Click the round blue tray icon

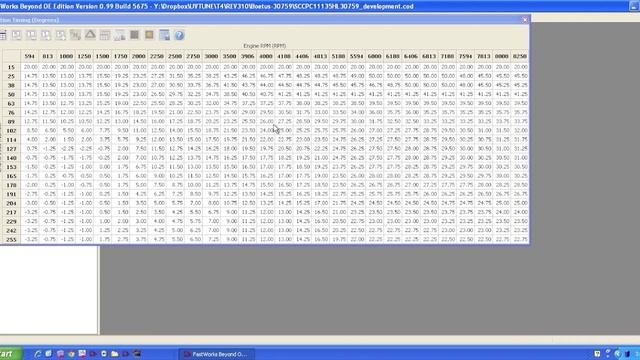point(618,354)
